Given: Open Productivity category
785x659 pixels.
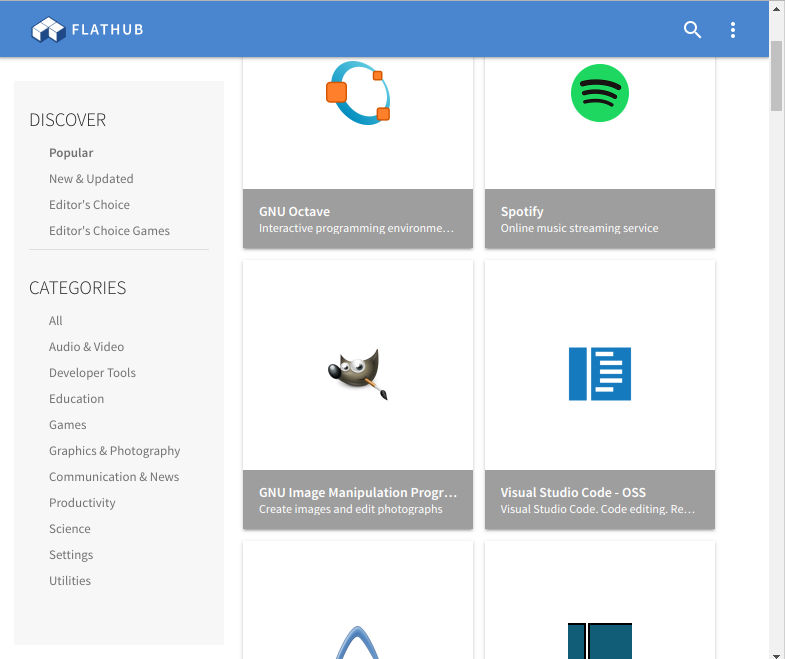Looking at the screenshot, I should pos(82,503).
